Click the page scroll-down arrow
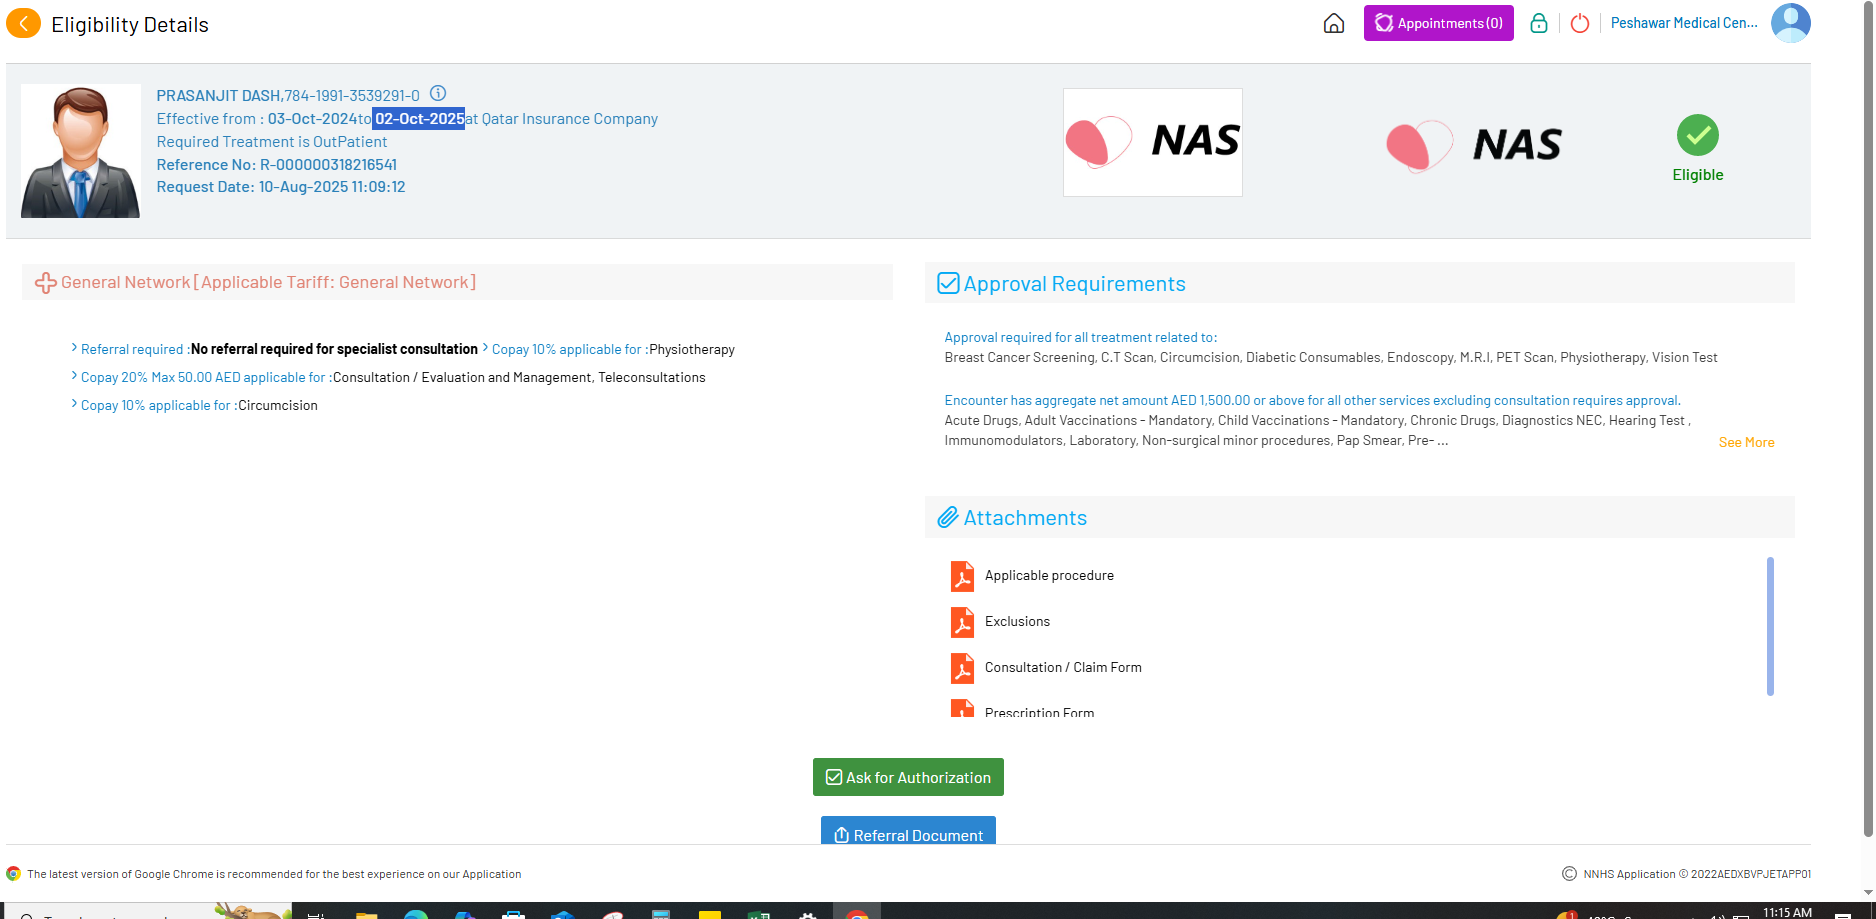This screenshot has height=919, width=1876. click(1868, 892)
